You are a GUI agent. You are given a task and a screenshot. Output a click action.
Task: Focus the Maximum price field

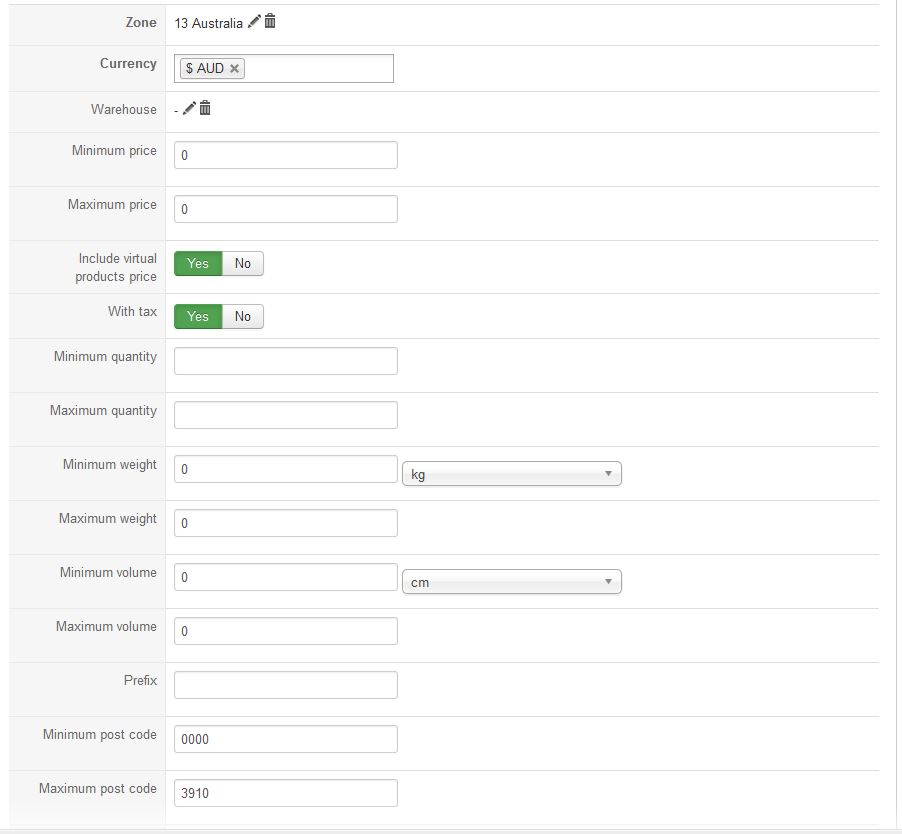(285, 209)
